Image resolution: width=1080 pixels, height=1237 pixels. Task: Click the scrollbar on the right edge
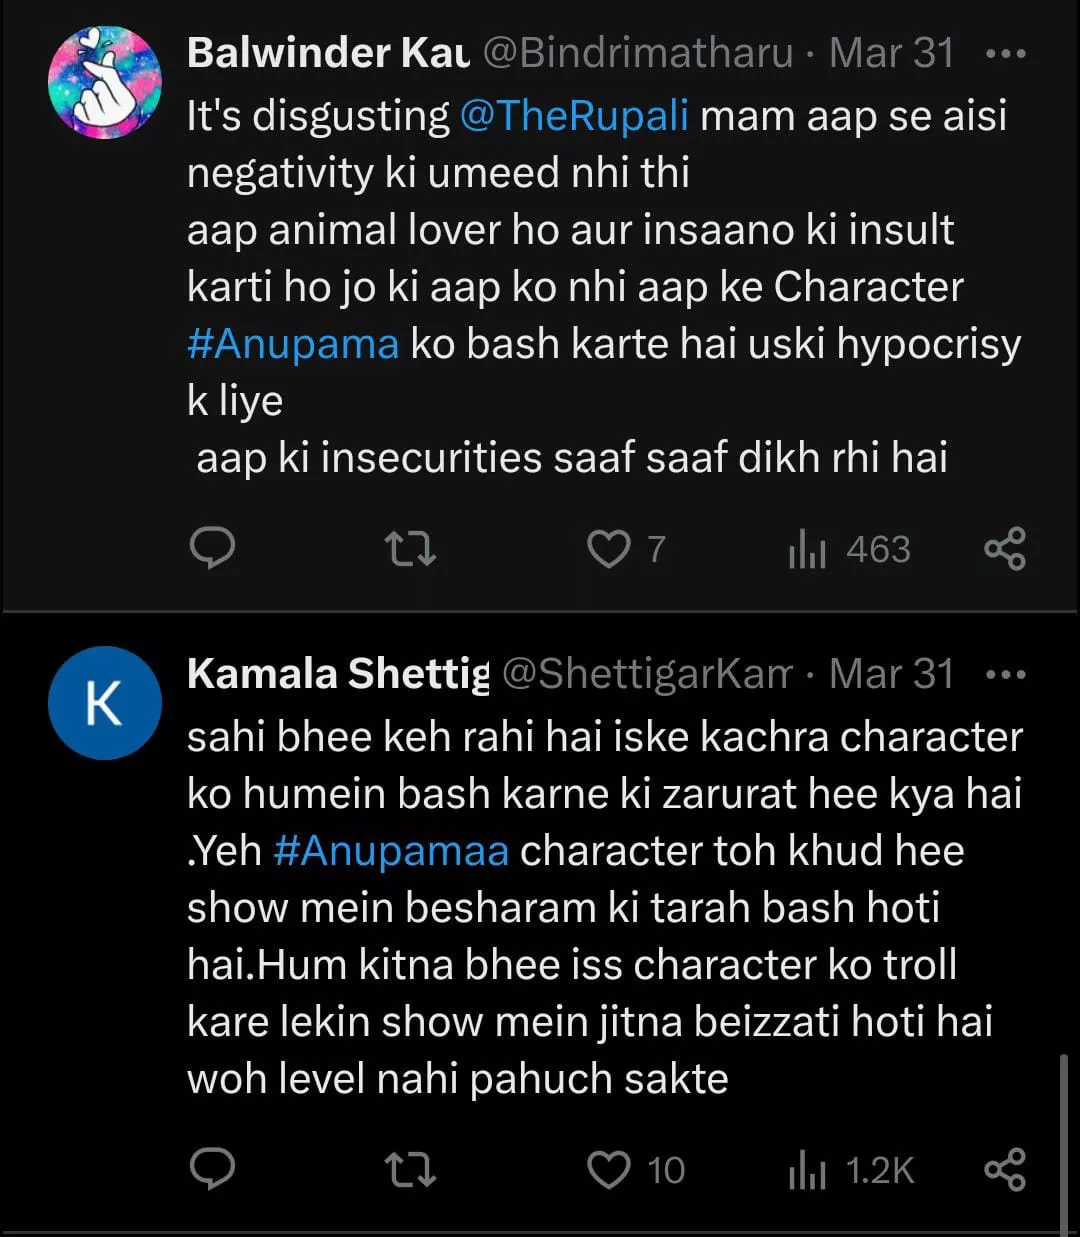click(1064, 1140)
